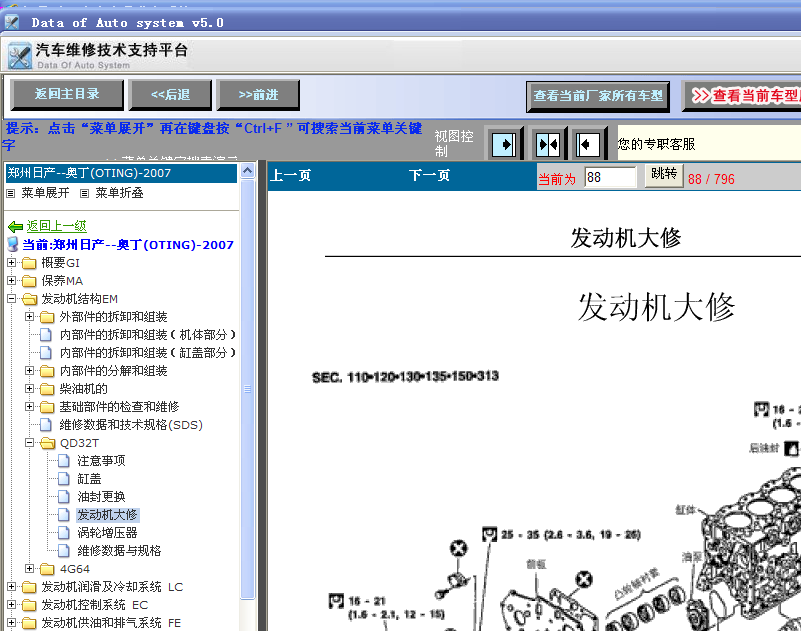Expand the 外部件的拆卸和组装 node
This screenshot has height=631, width=801.
30,317
